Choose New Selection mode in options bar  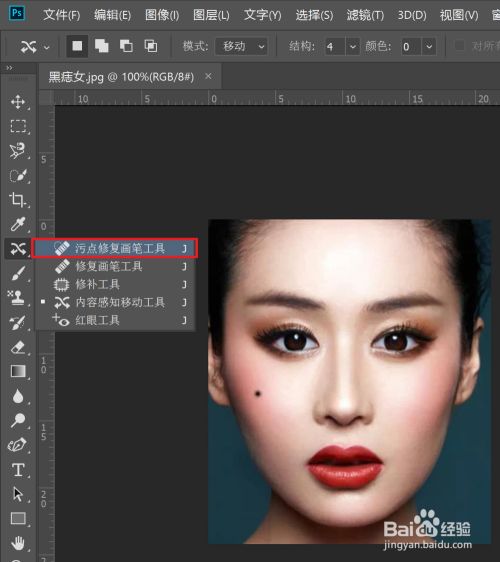coord(77,46)
